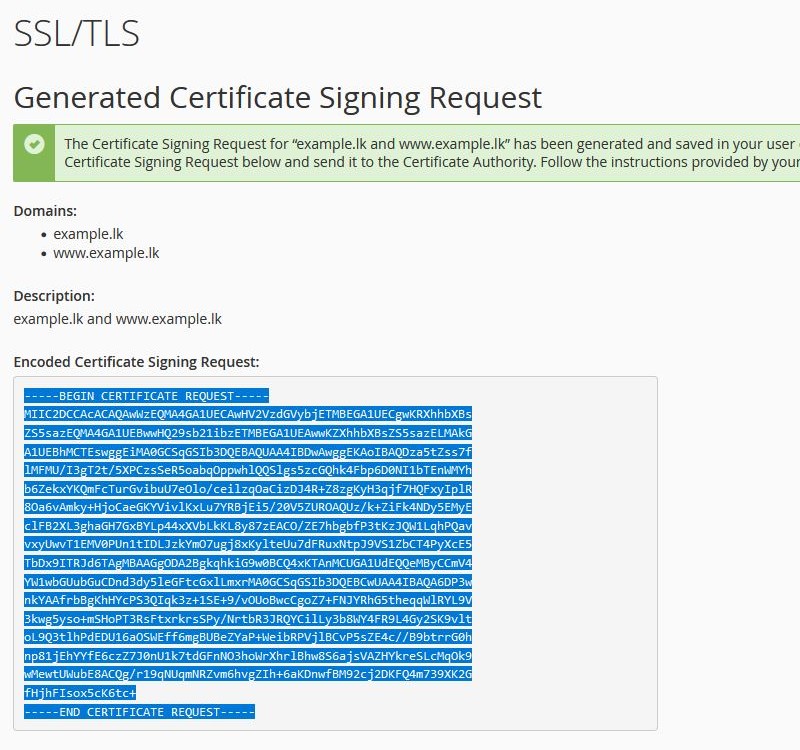Screen dimensions: 800x750
Task: Click the Encoded Certificate Signing Request label
Action: 136,362
